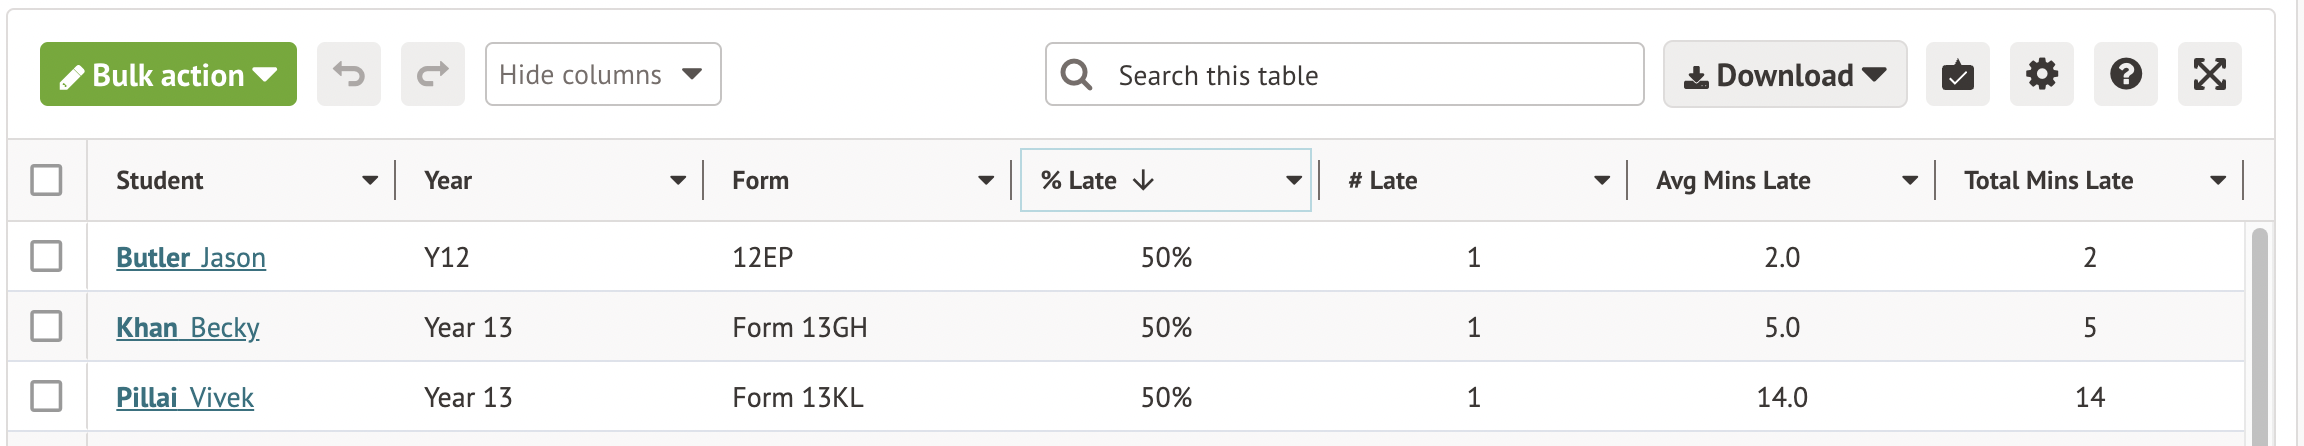
Task: Click the search magnifier icon
Action: [1076, 75]
